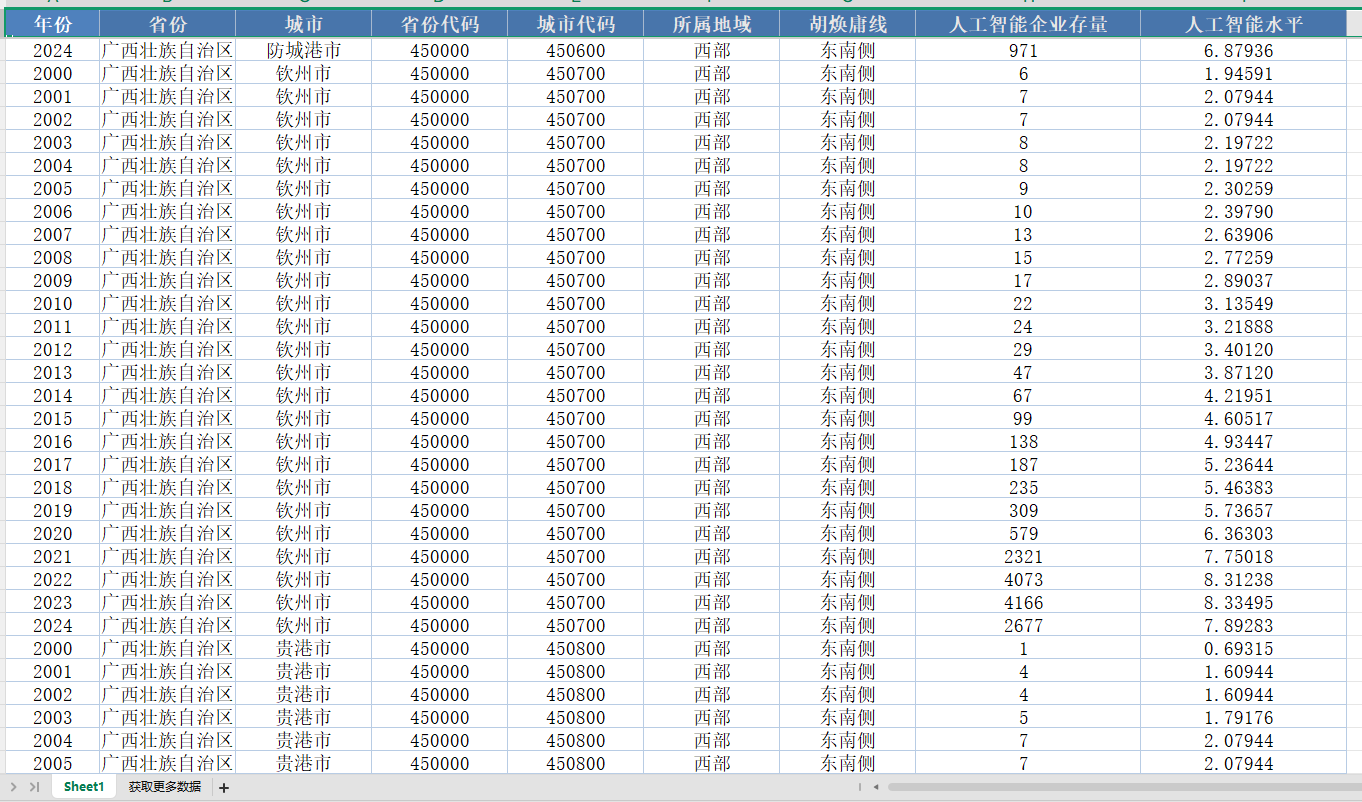Select the 人工智能企业存量 header cell
The image size is (1362, 802).
(x=1027, y=25)
